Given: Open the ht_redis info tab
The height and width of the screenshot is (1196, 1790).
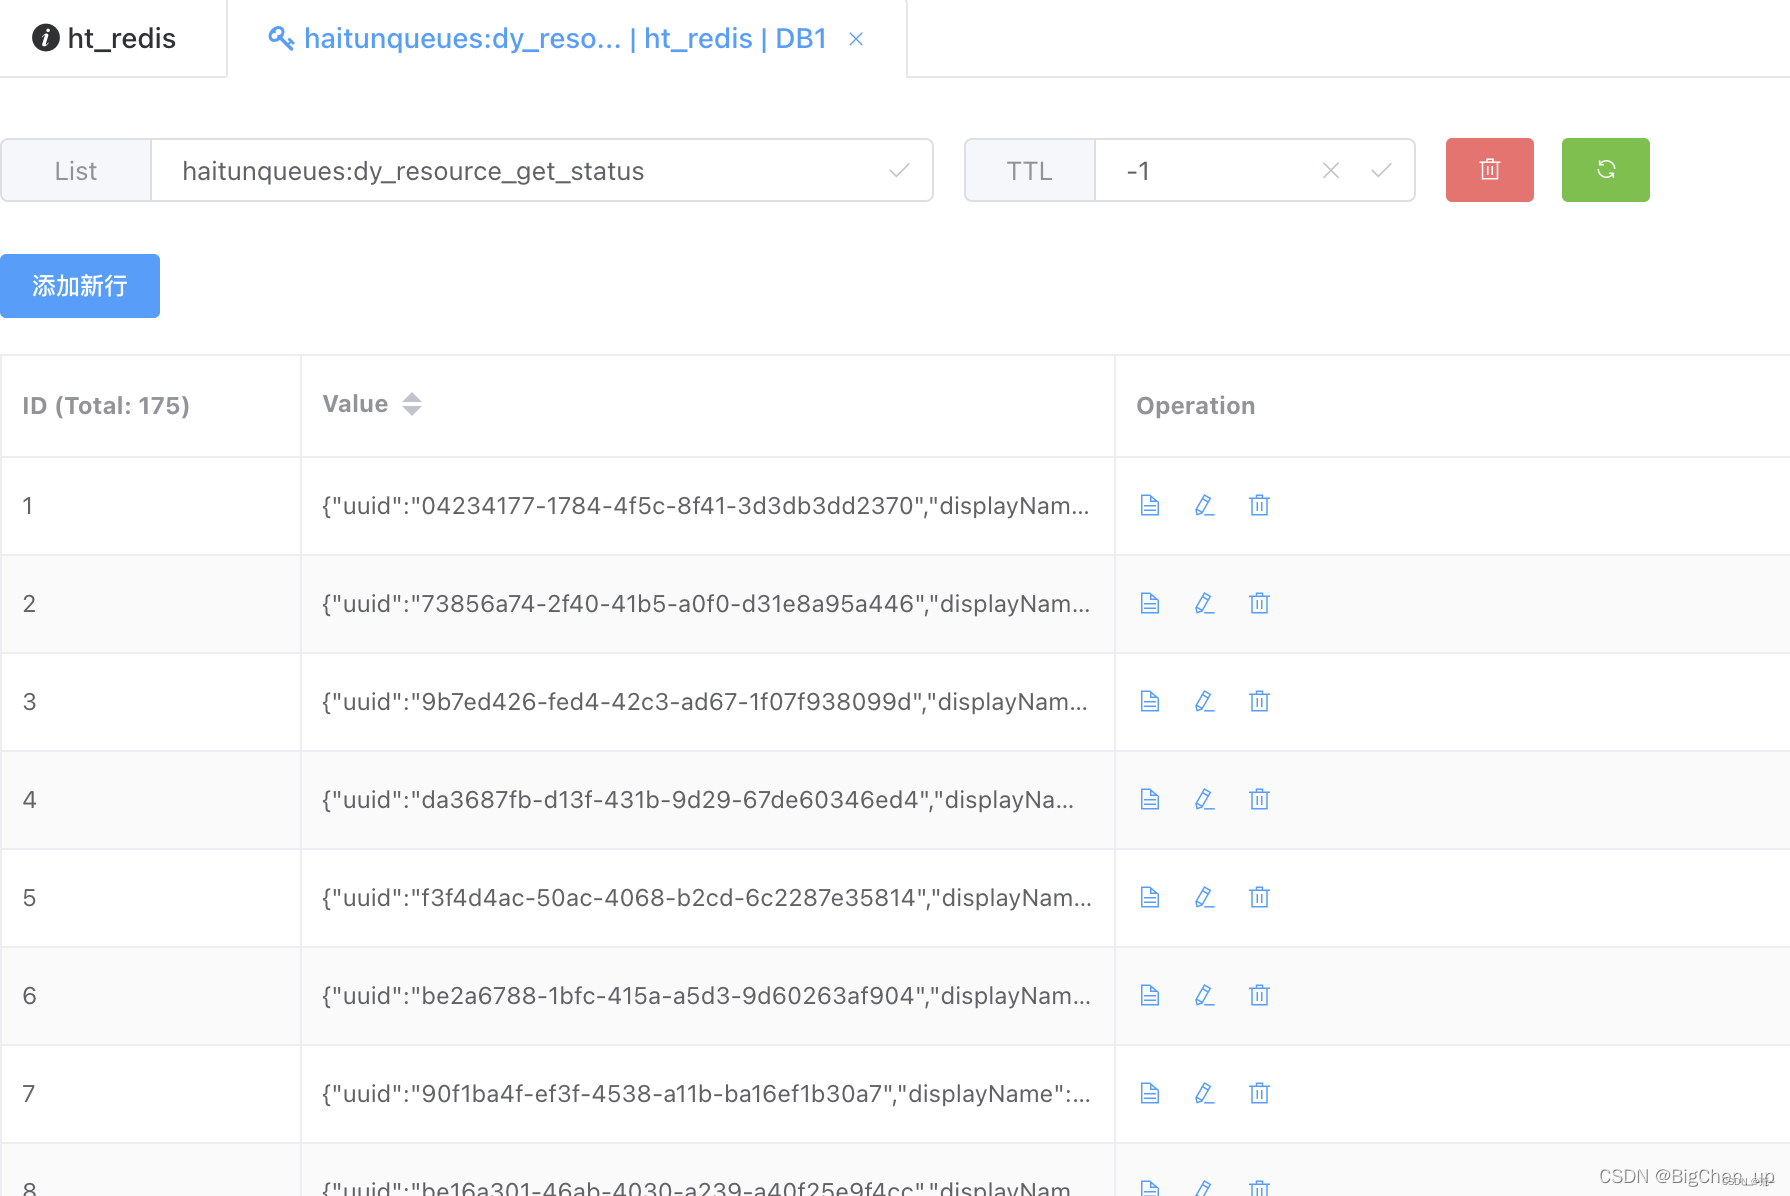Looking at the screenshot, I should pos(112,38).
